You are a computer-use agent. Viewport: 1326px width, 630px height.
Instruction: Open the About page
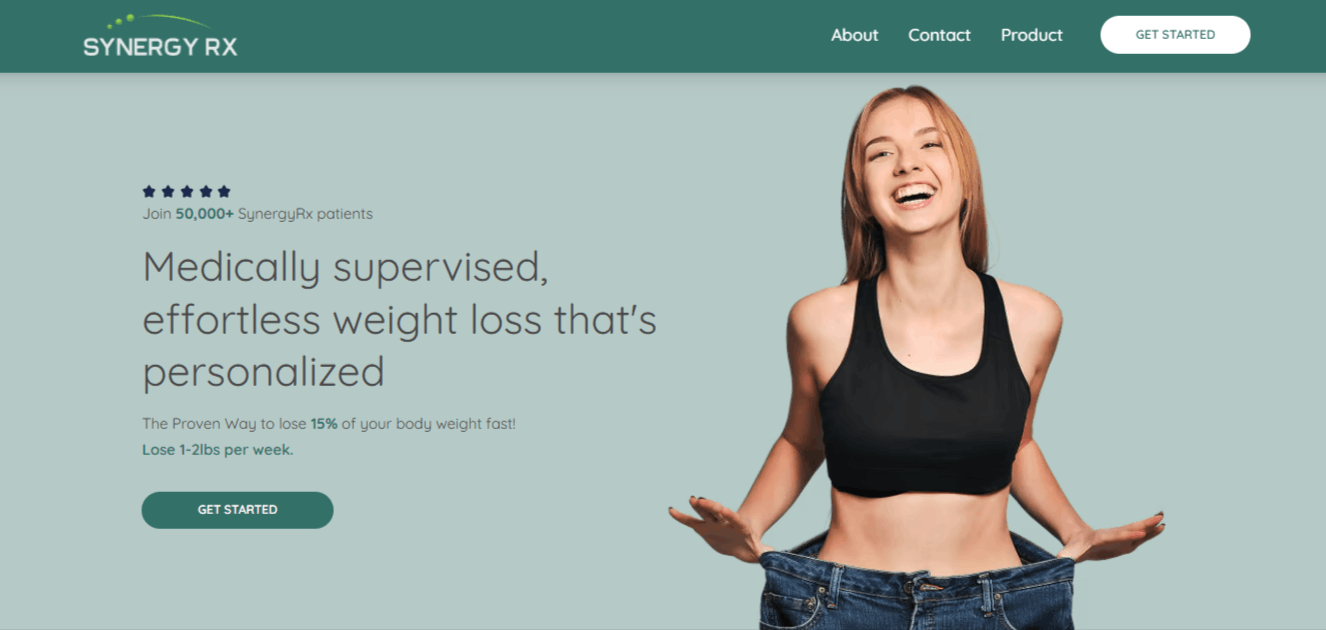855,35
